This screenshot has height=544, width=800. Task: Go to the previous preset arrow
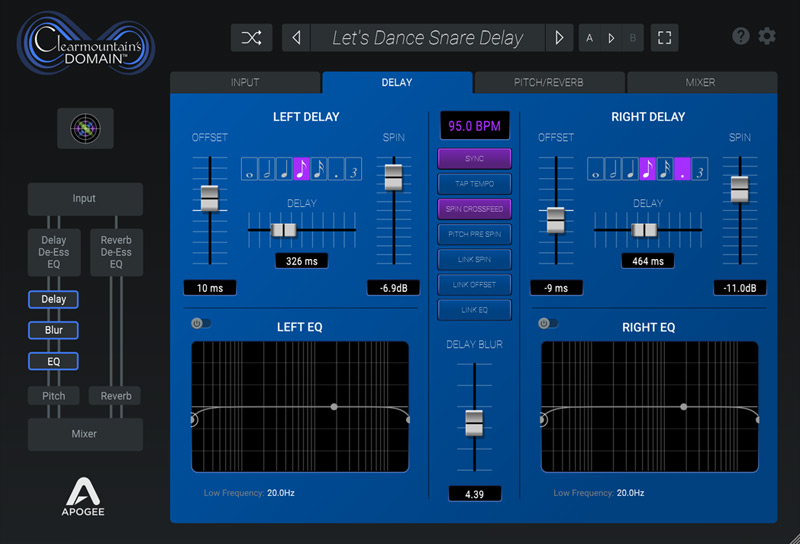pos(296,38)
